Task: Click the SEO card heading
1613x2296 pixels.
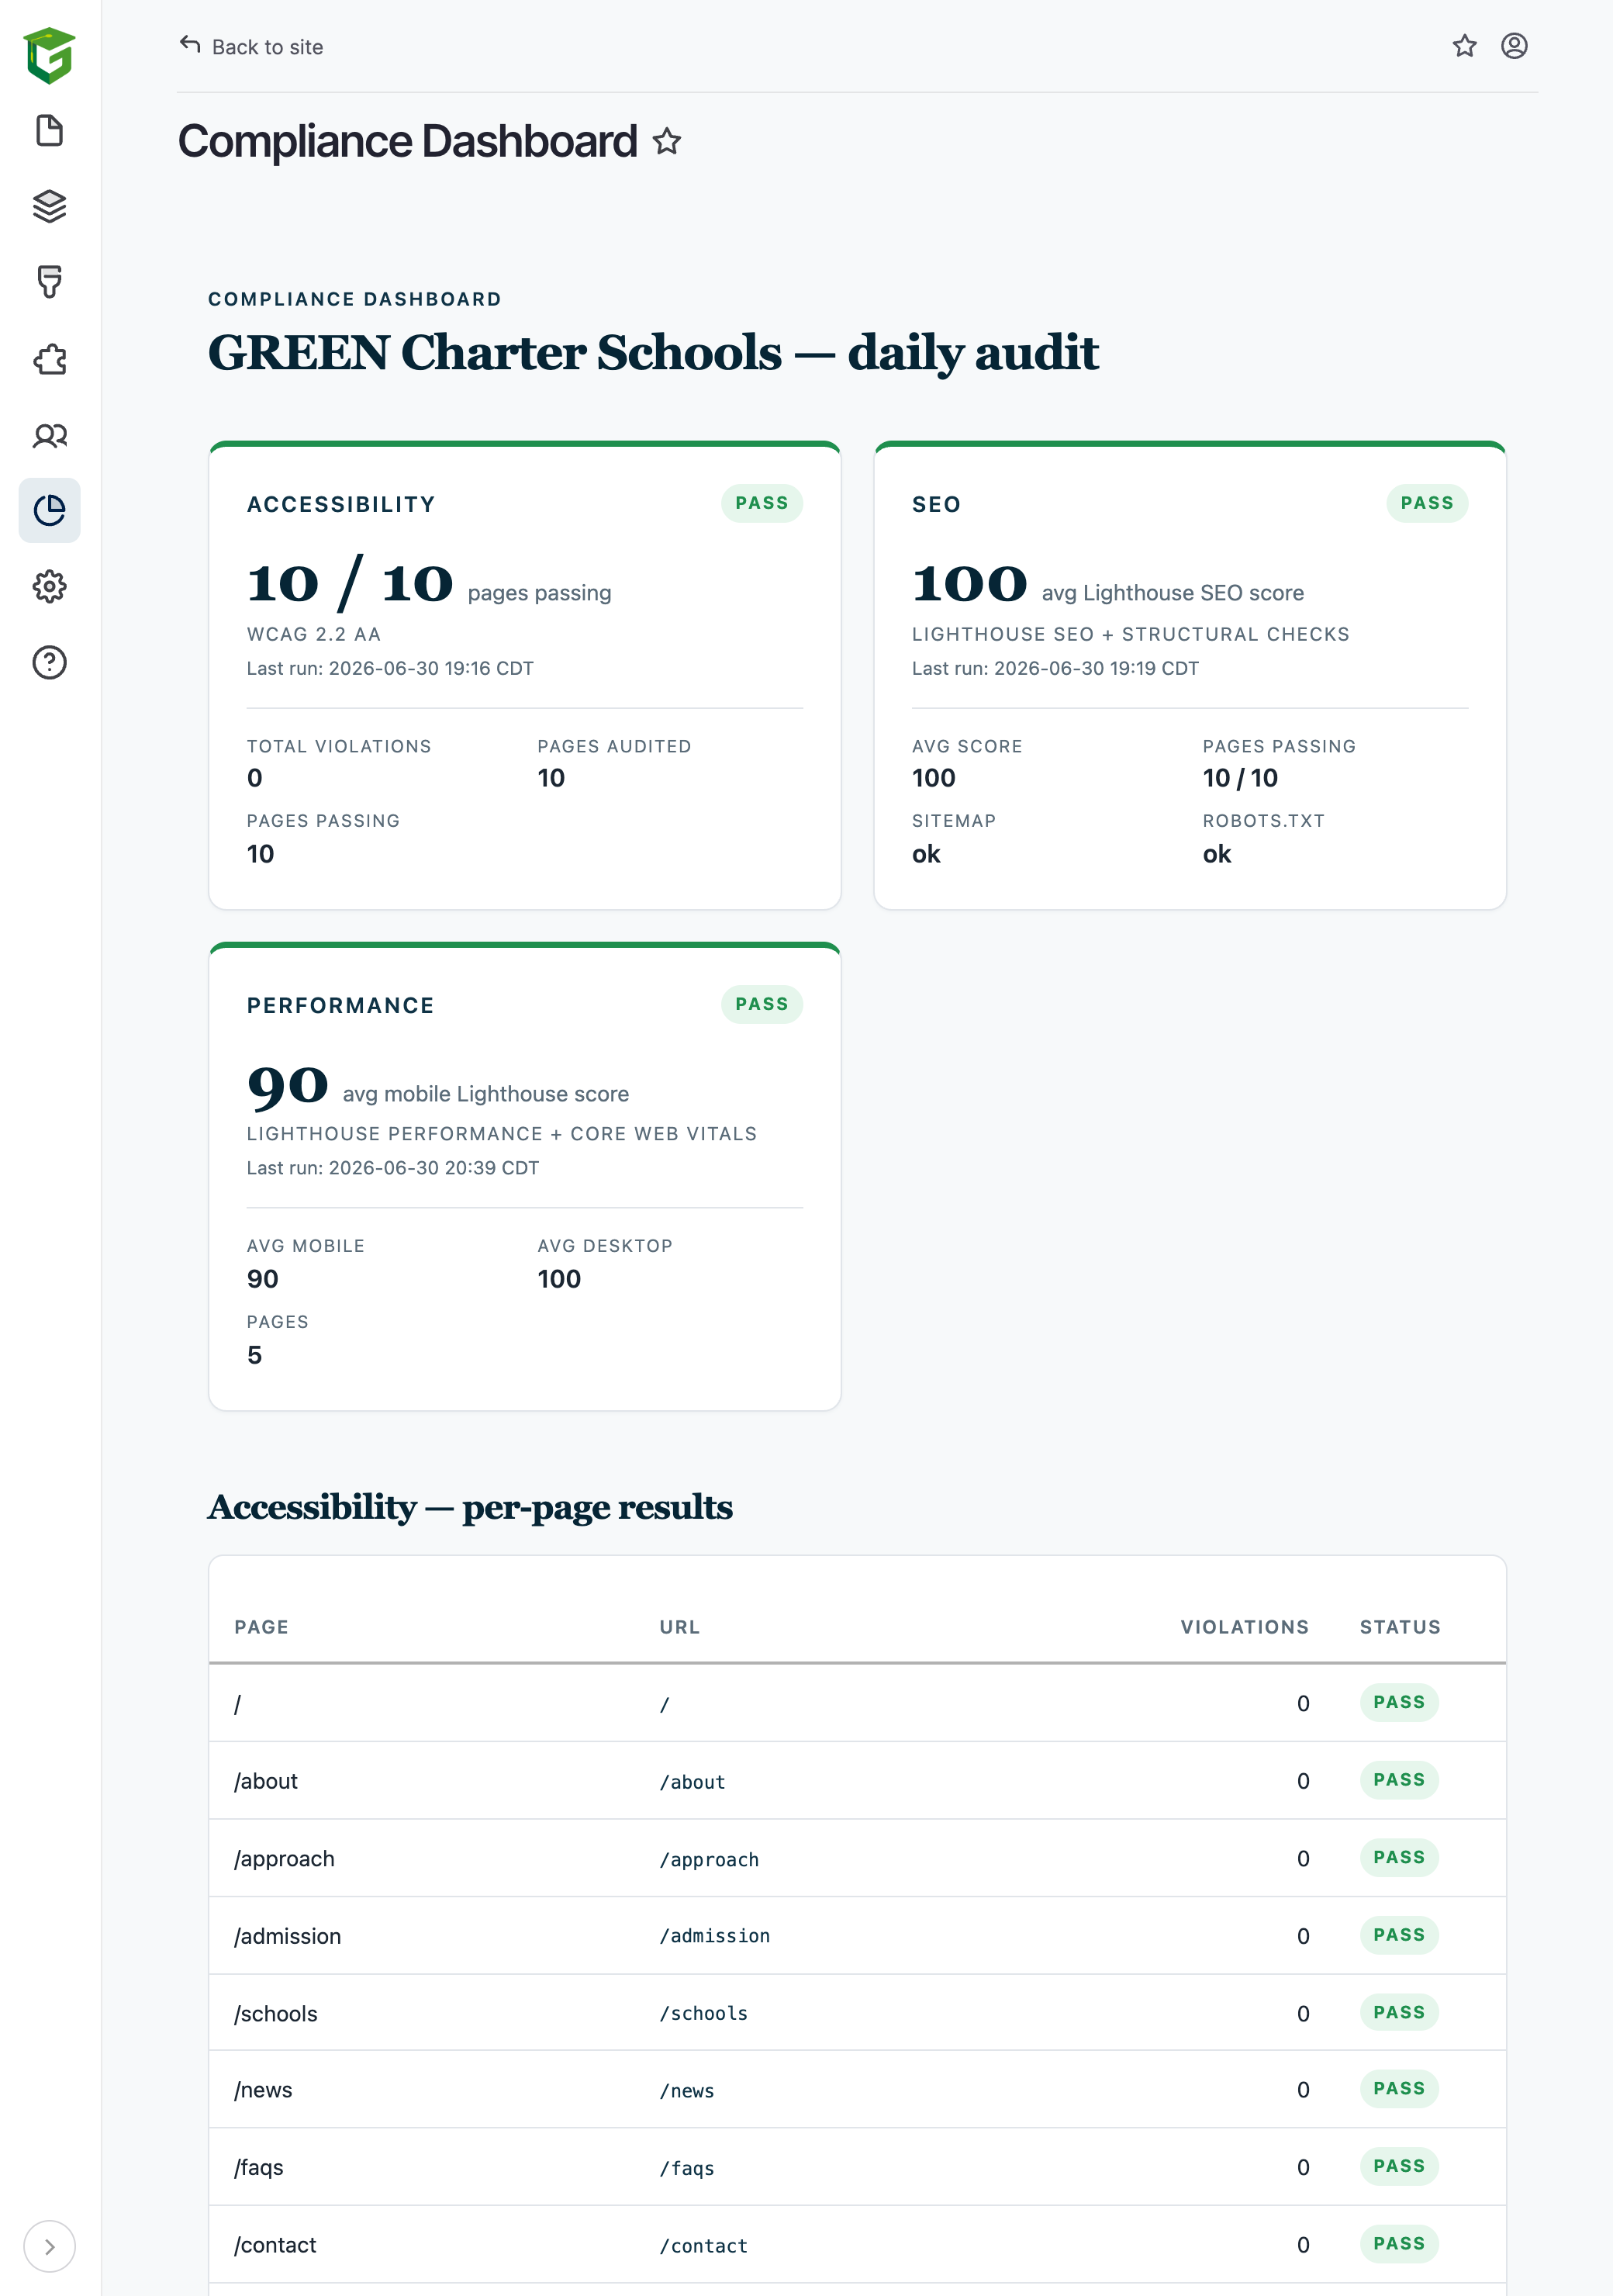Action: [x=936, y=505]
